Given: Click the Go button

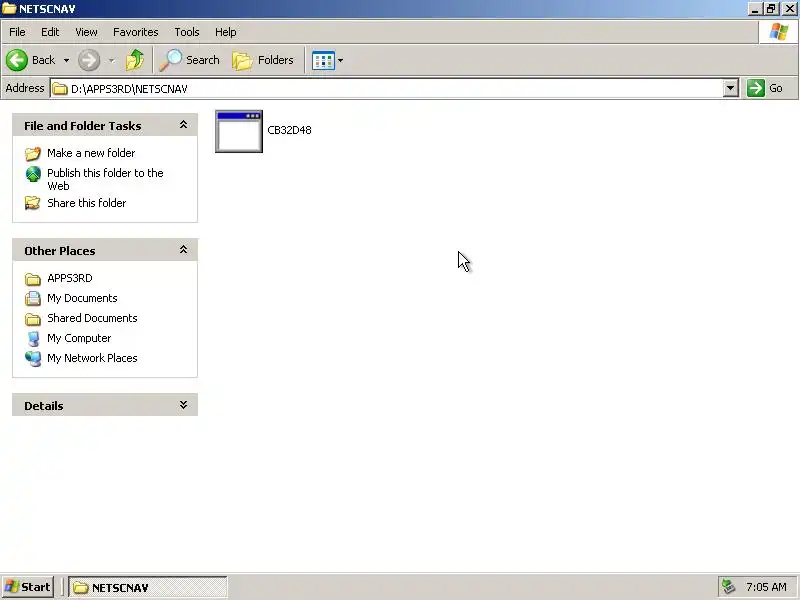Looking at the screenshot, I should click(x=765, y=88).
